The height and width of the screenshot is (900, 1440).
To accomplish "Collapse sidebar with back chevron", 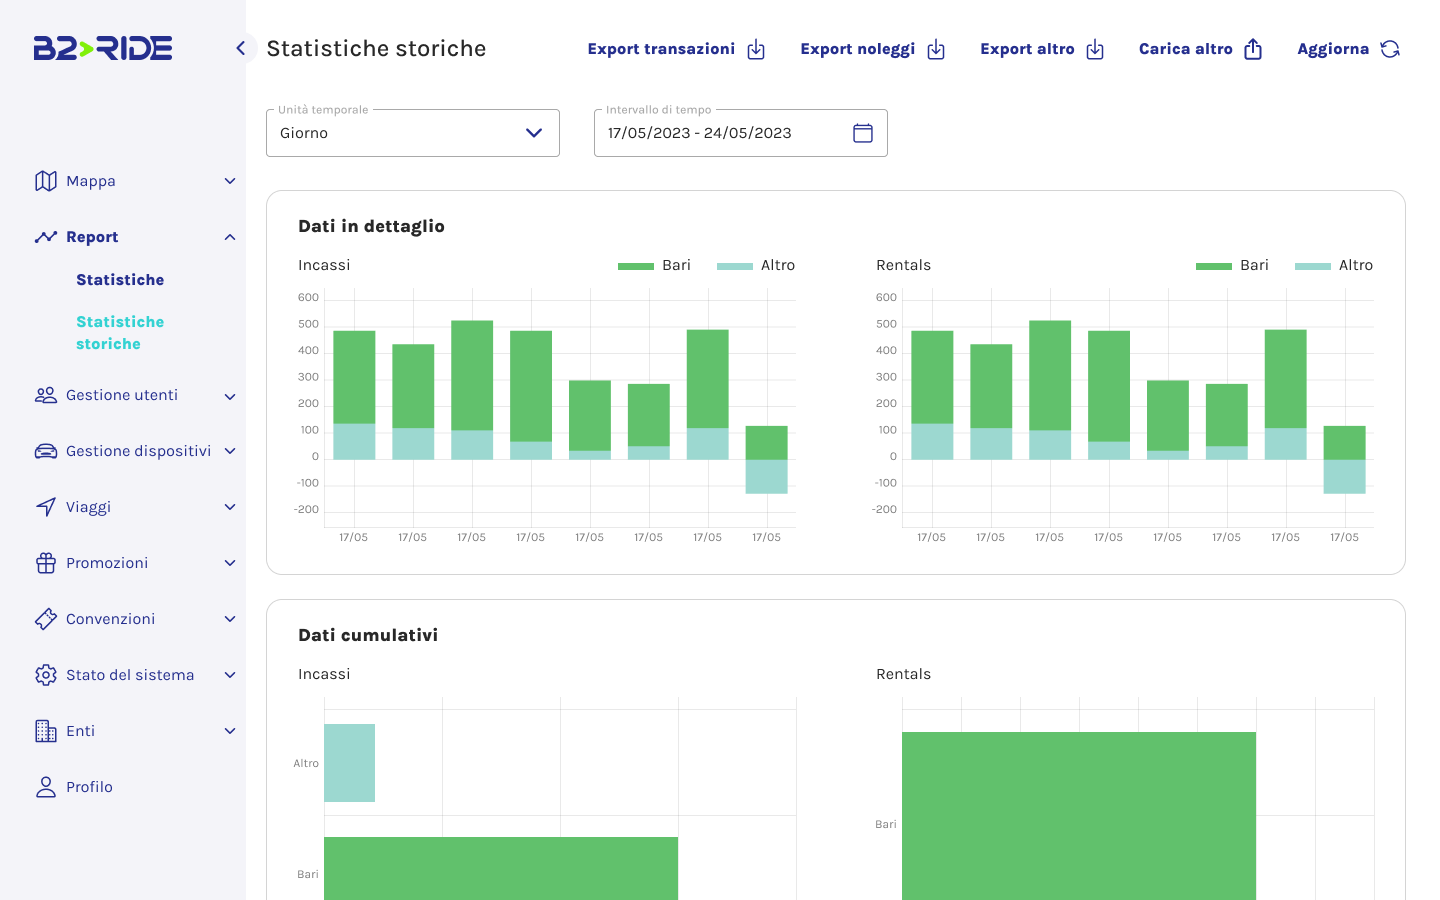I will click(240, 48).
